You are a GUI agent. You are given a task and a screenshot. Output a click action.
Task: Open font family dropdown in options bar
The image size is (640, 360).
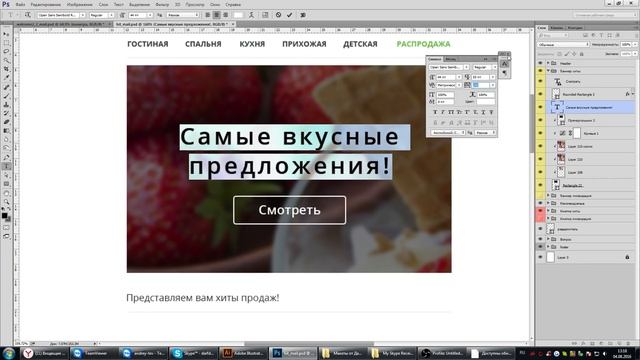82,15
